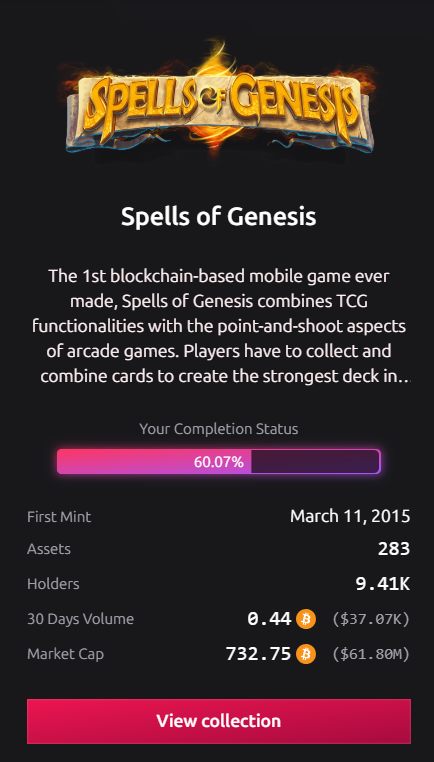This screenshot has height=762, width=434.
Task: Click the Assets count 283
Action: click(394, 549)
